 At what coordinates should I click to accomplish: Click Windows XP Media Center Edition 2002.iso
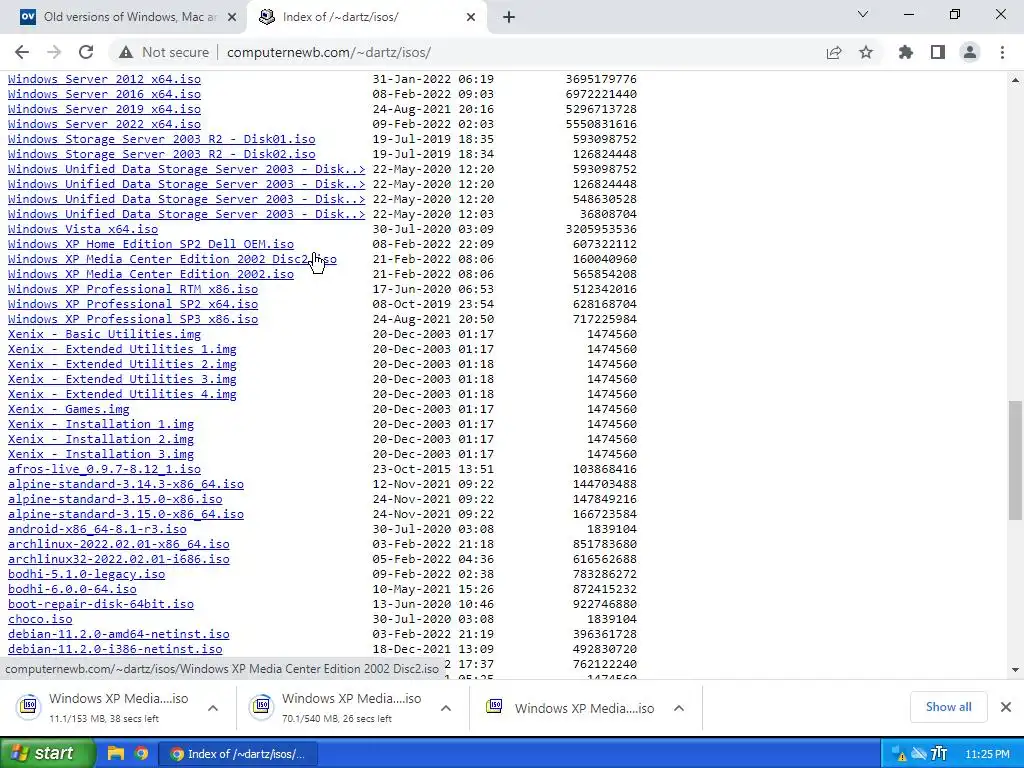click(x=151, y=274)
